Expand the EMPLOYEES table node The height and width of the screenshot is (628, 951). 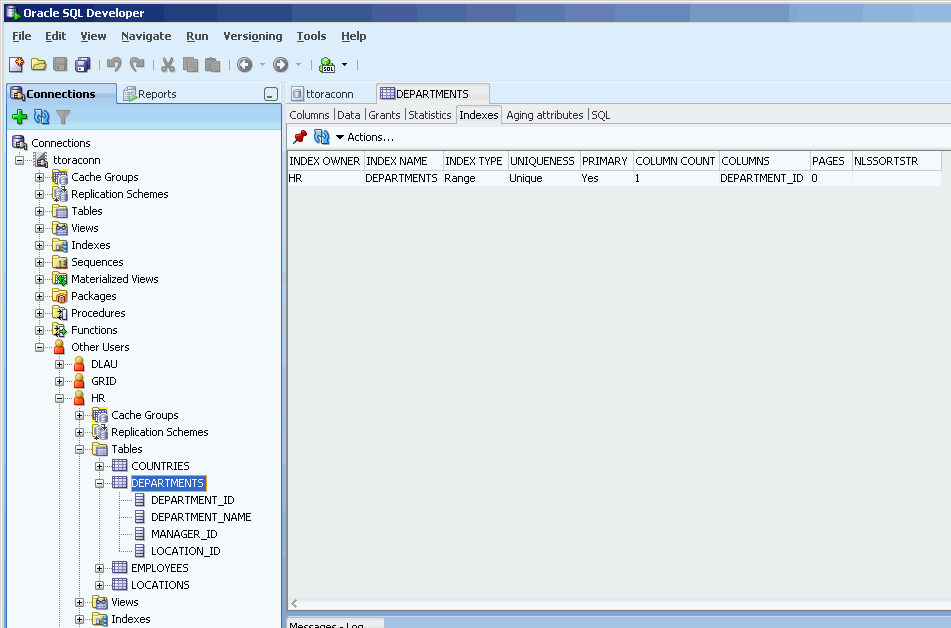click(99, 567)
